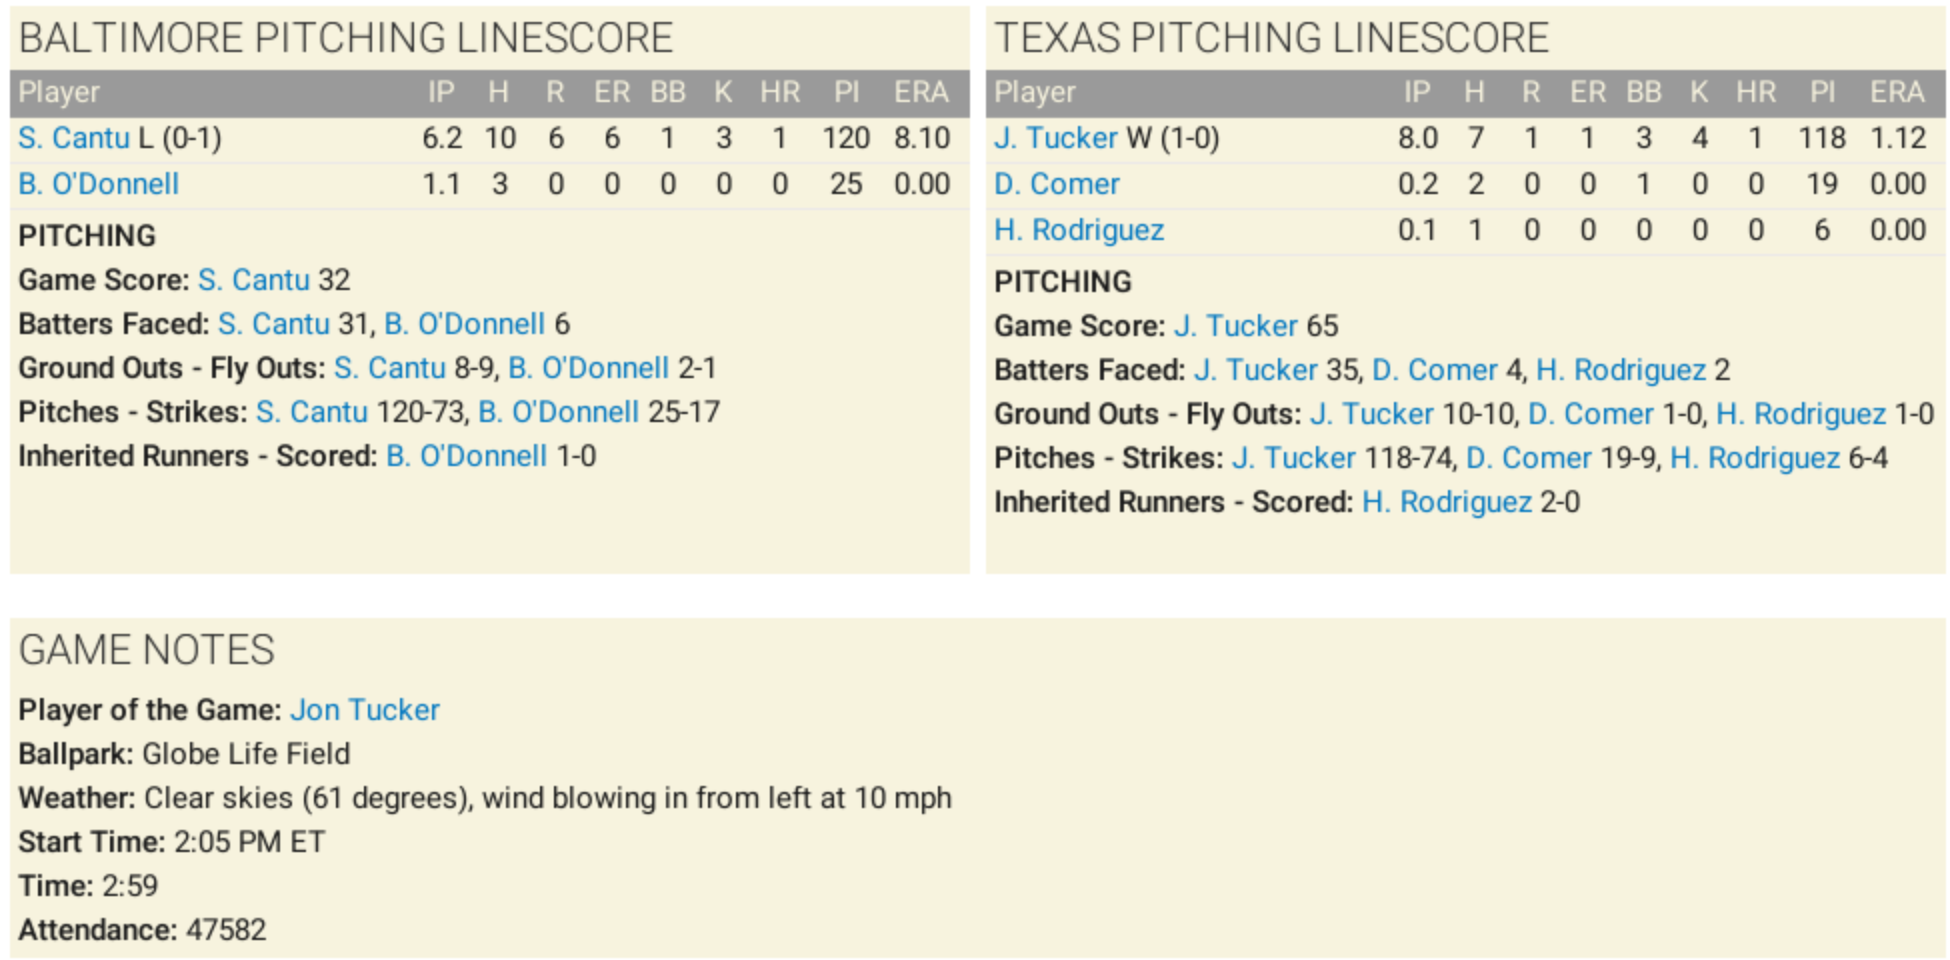The height and width of the screenshot is (960, 1950).
Task: Open H. Rodriguez next to Inherited Runners - Scored
Action: pos(1446,502)
